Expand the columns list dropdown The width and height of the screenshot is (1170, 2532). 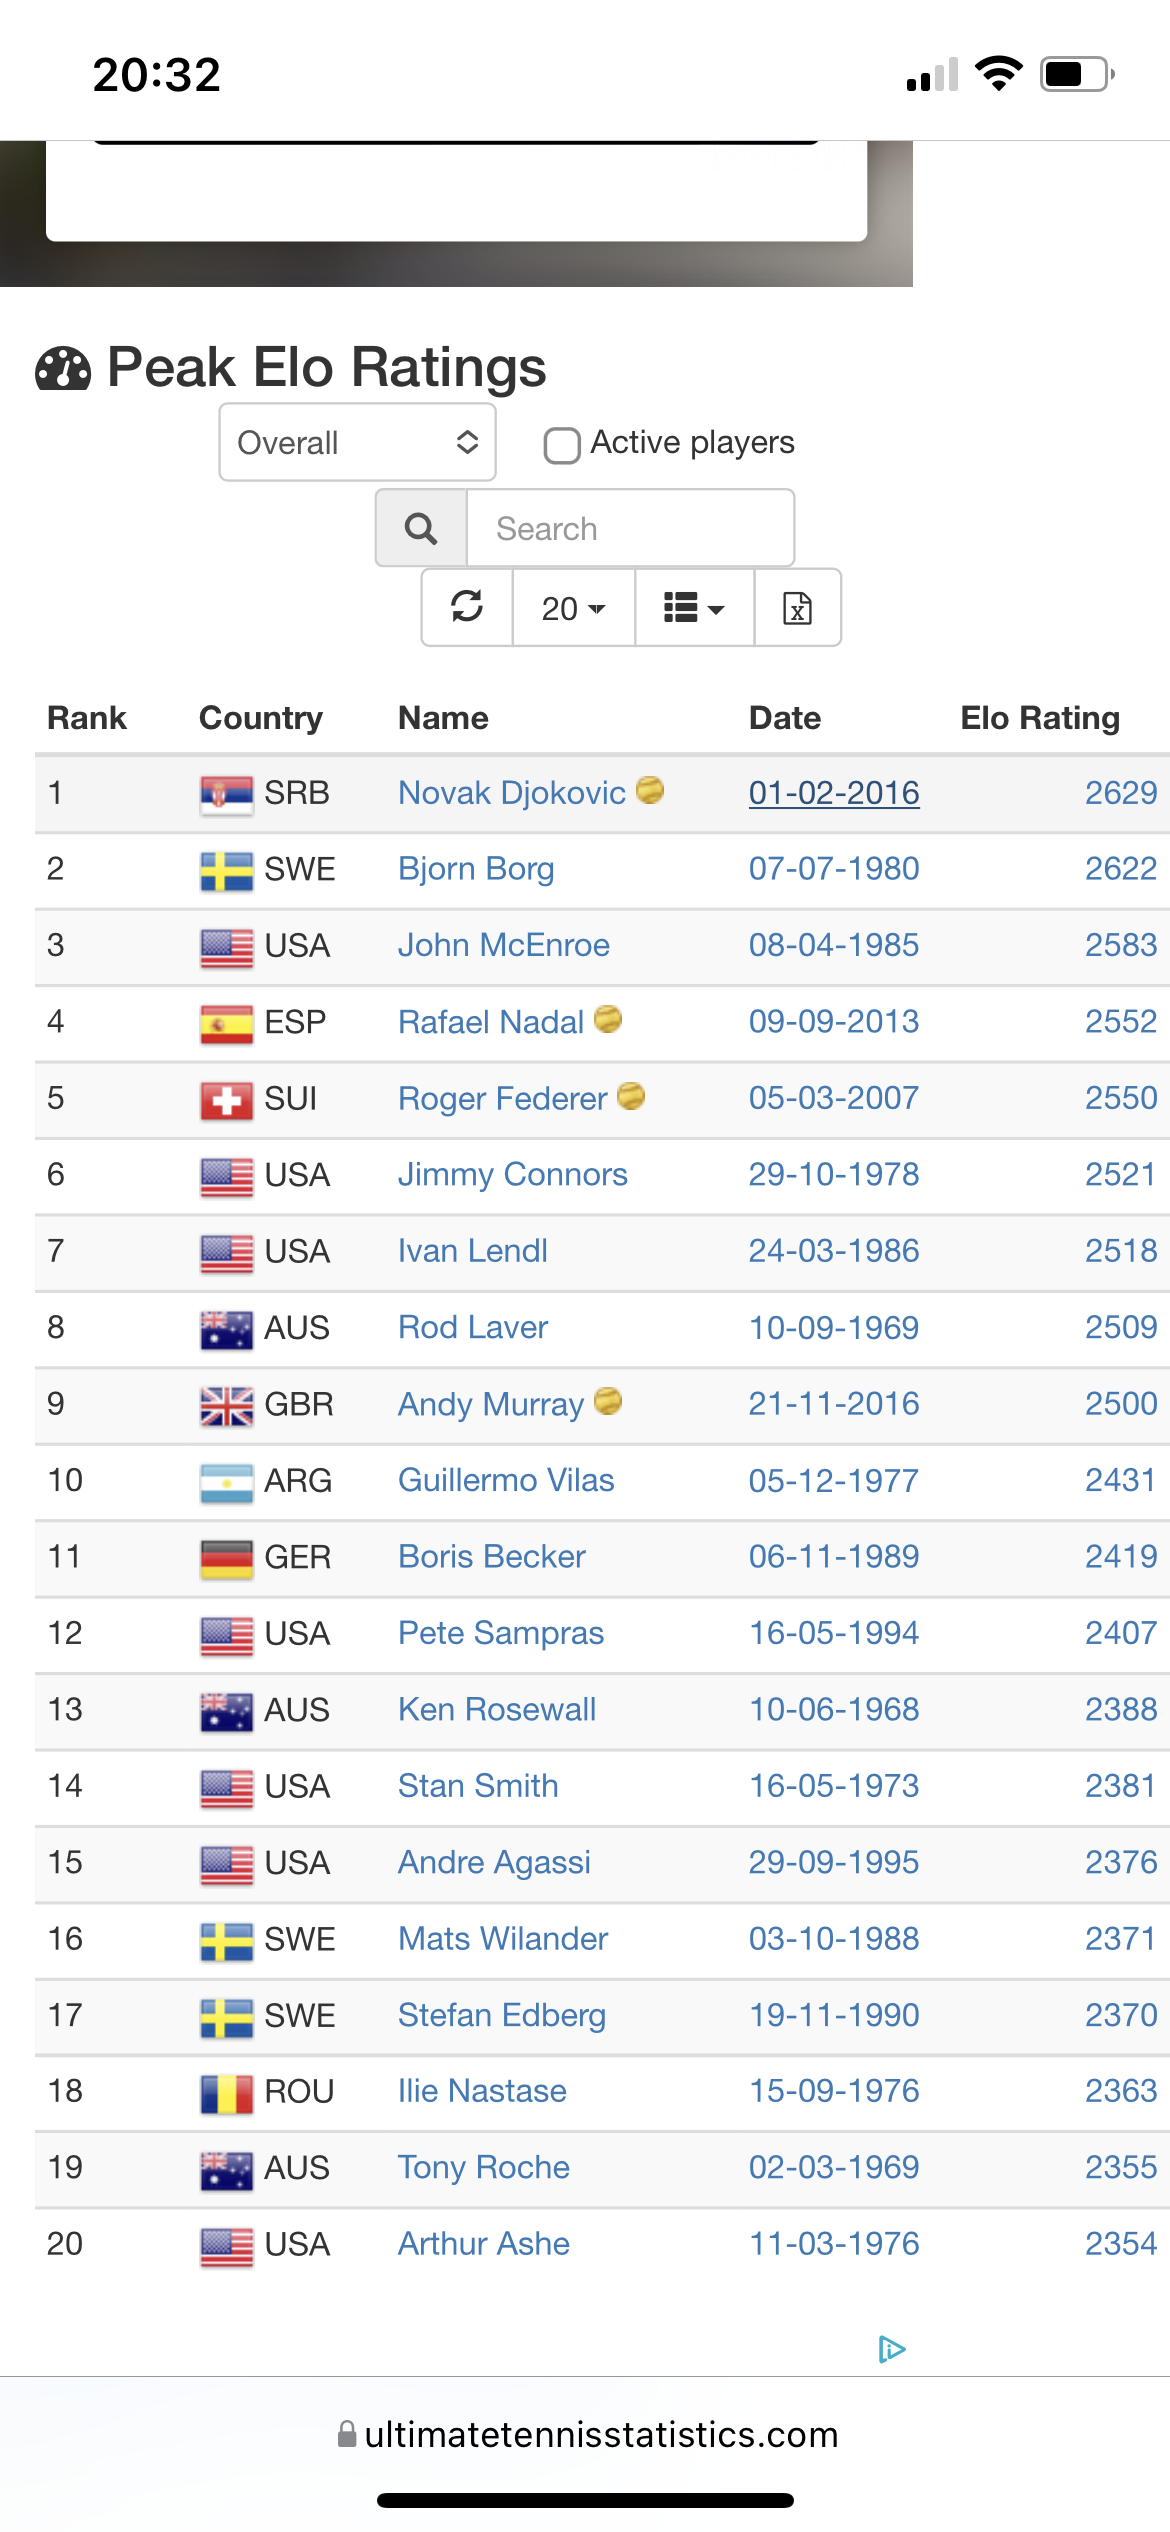[694, 607]
